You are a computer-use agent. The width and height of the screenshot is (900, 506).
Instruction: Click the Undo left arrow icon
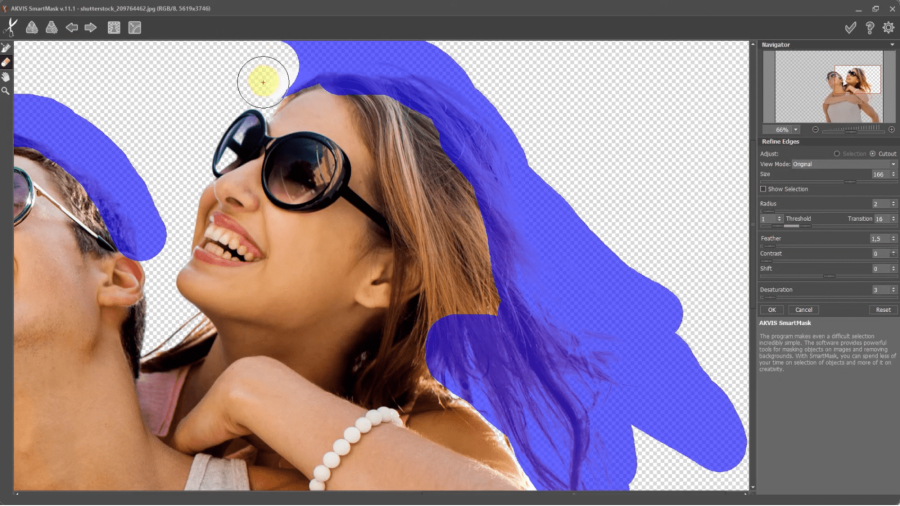pyautogui.click(x=72, y=28)
